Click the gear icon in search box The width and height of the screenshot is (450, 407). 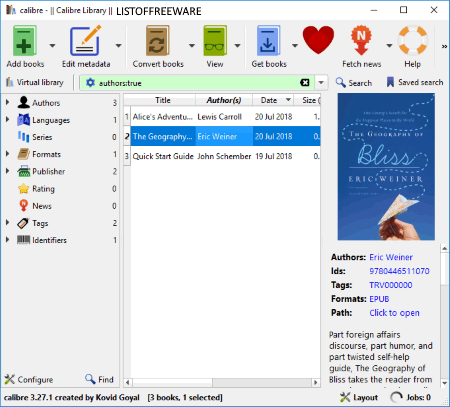pyautogui.click(x=90, y=82)
